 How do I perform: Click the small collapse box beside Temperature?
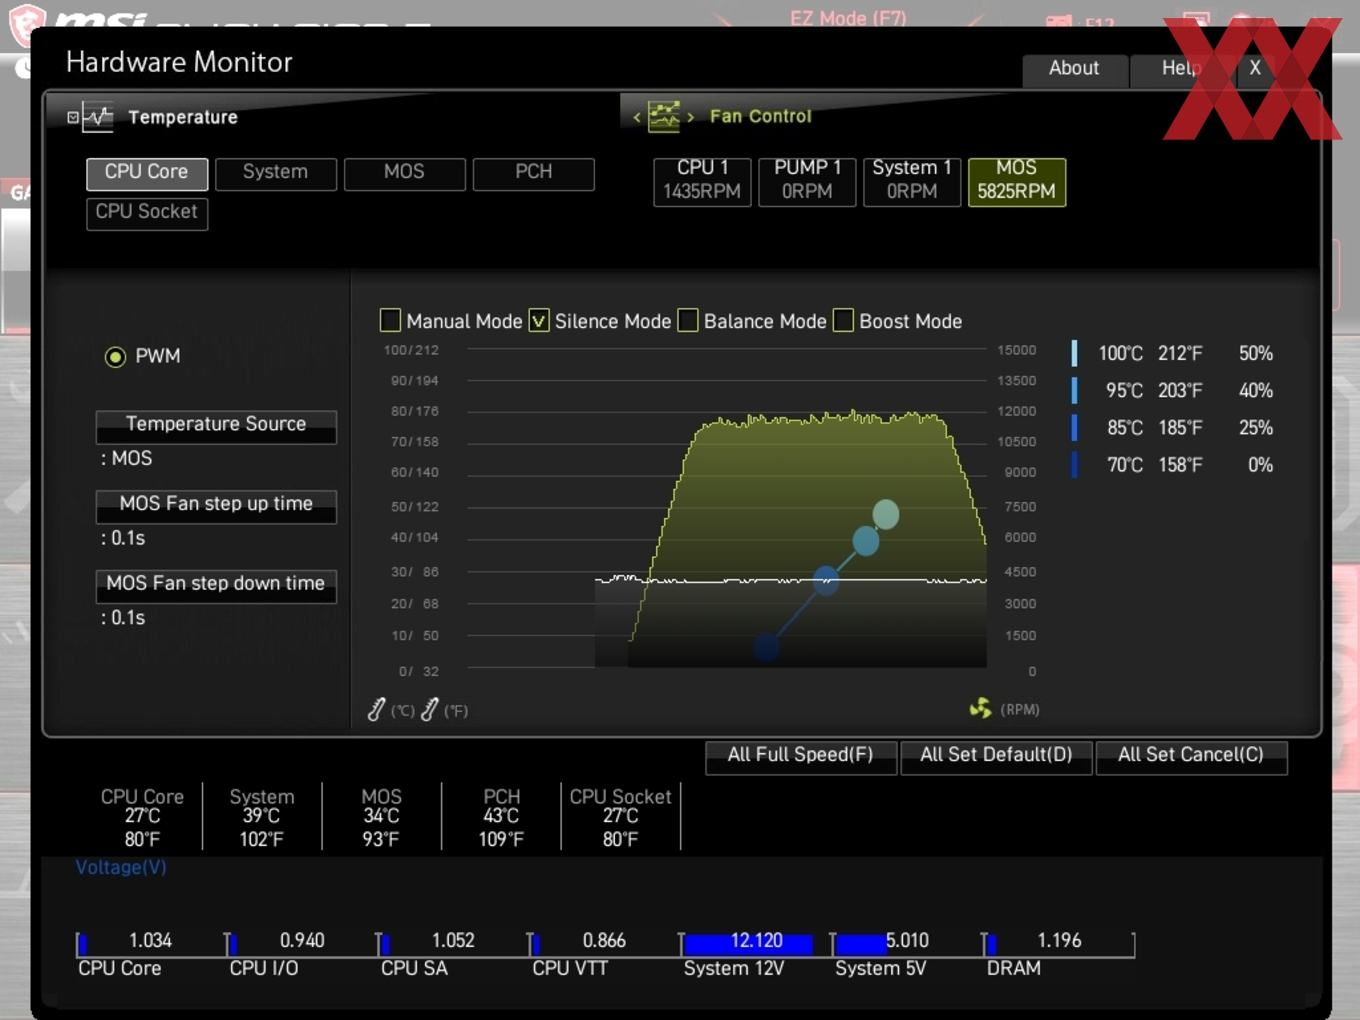pyautogui.click(x=72, y=117)
